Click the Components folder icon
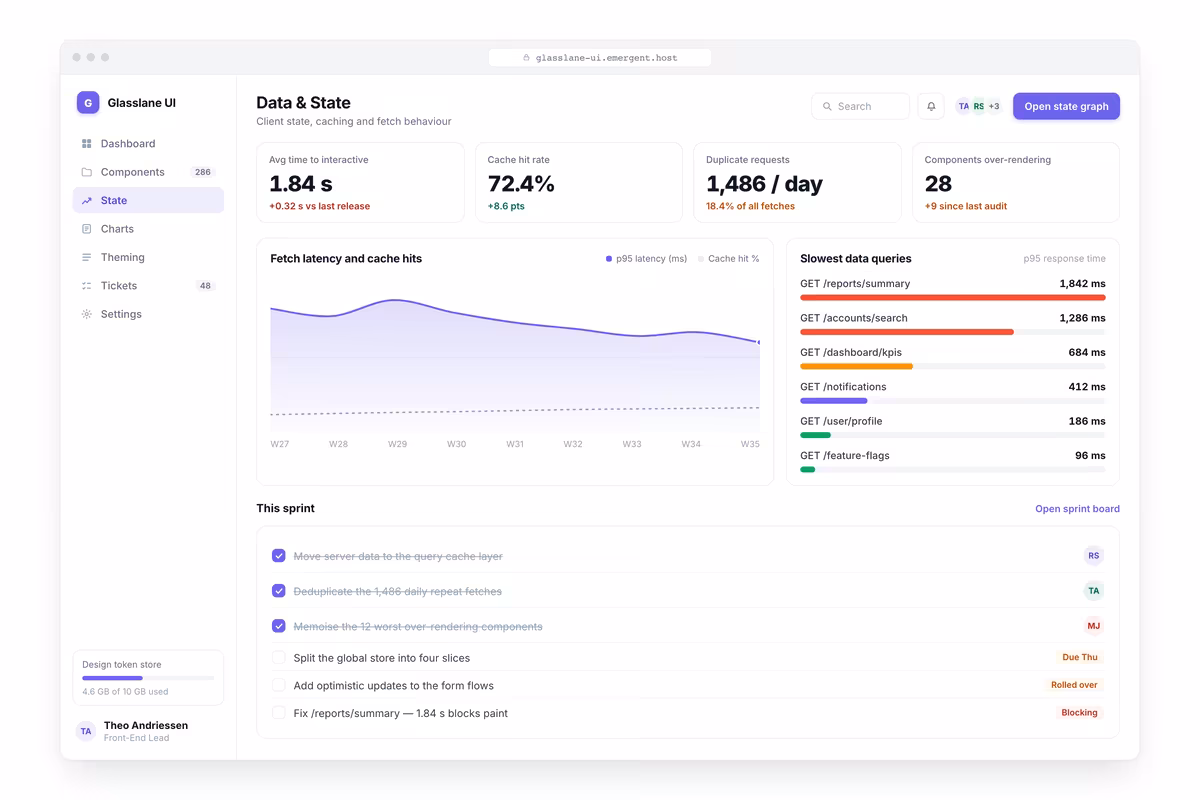 coord(87,172)
